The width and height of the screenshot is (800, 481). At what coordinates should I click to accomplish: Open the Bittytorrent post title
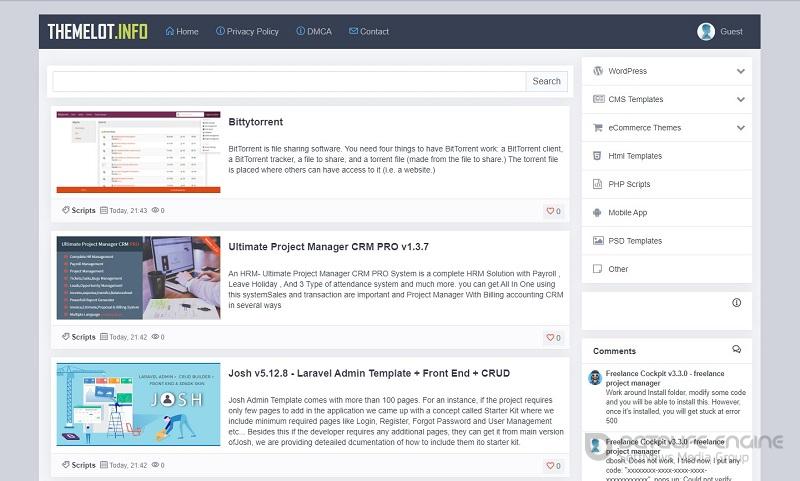tap(256, 122)
